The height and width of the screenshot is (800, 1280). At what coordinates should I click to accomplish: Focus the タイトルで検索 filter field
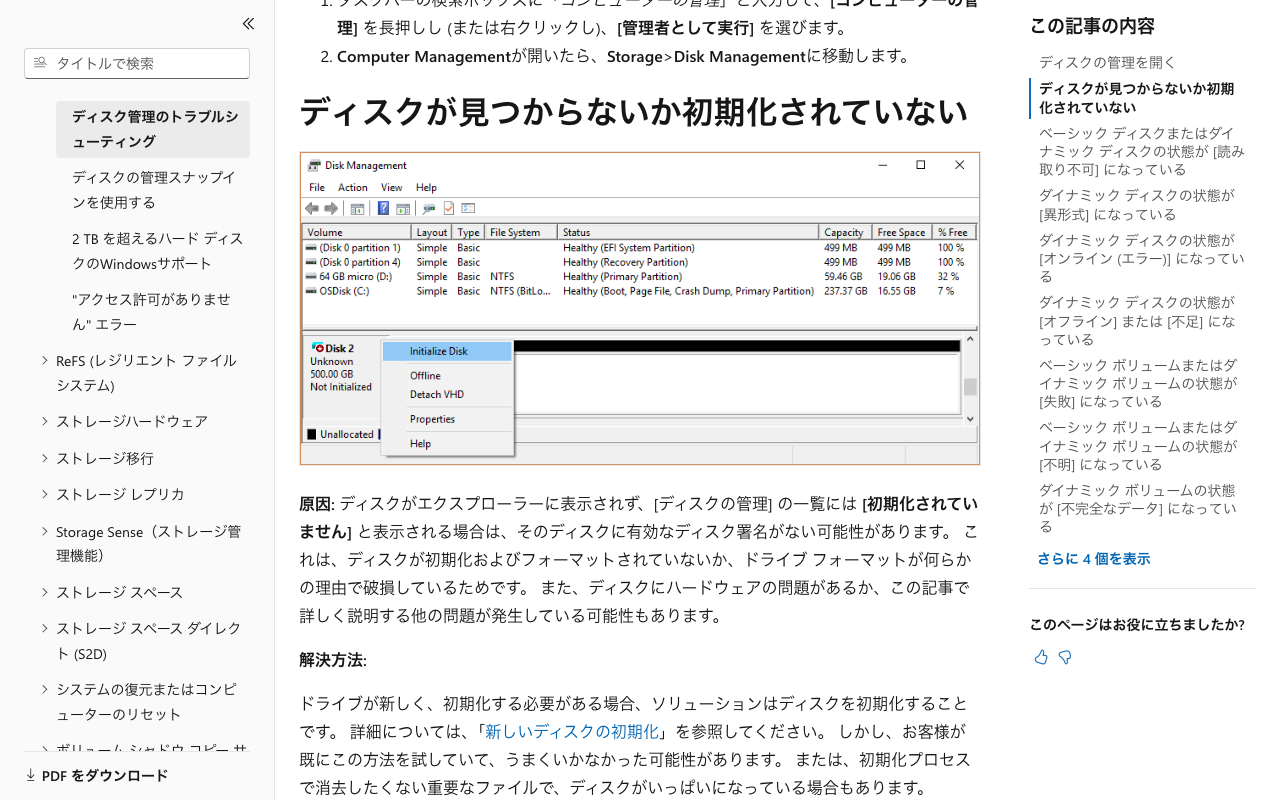point(137,63)
